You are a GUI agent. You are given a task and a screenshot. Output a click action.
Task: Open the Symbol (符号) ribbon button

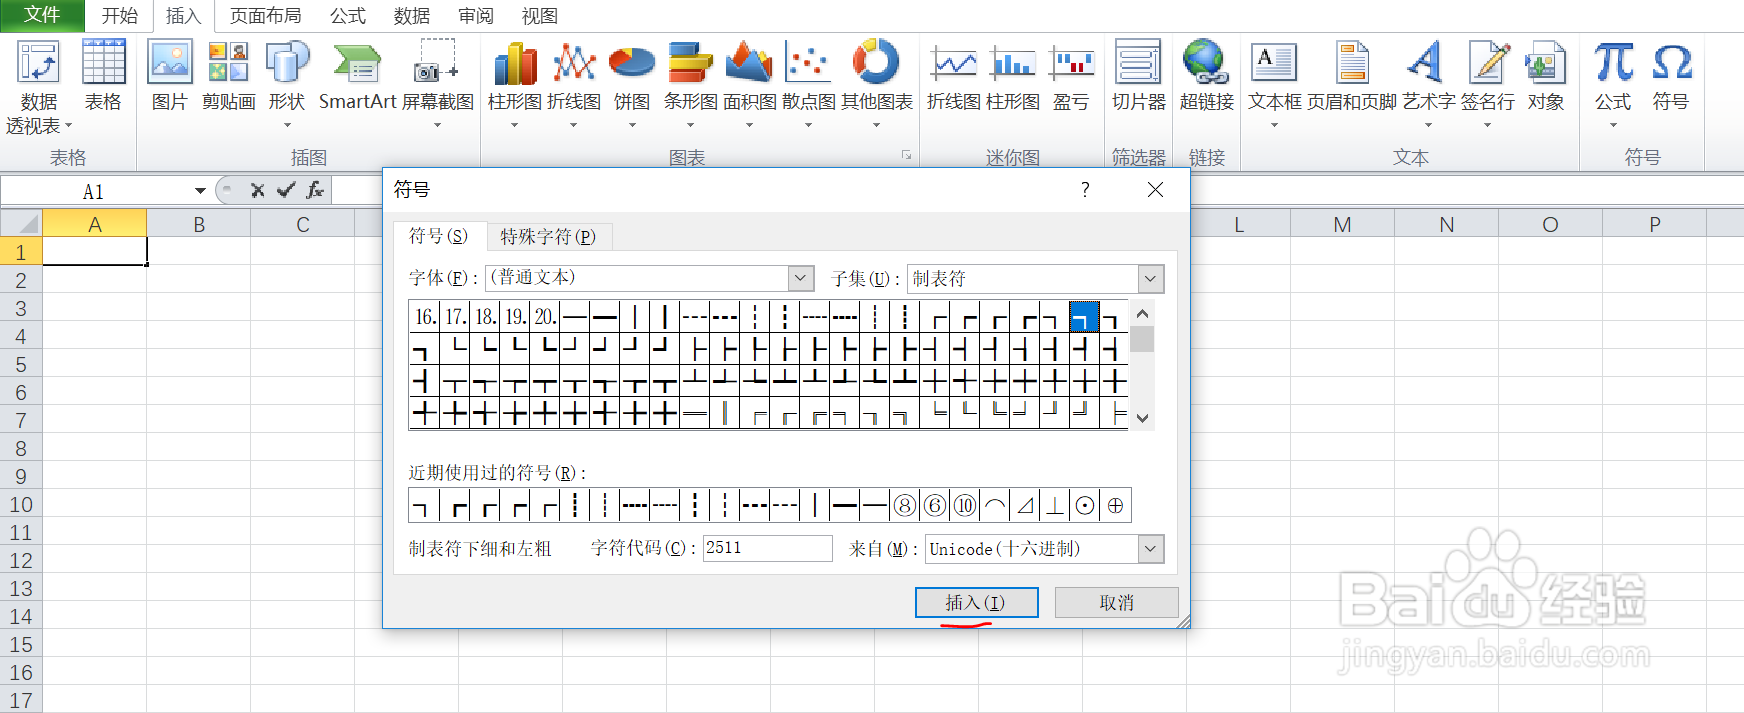pyautogui.click(x=1671, y=76)
